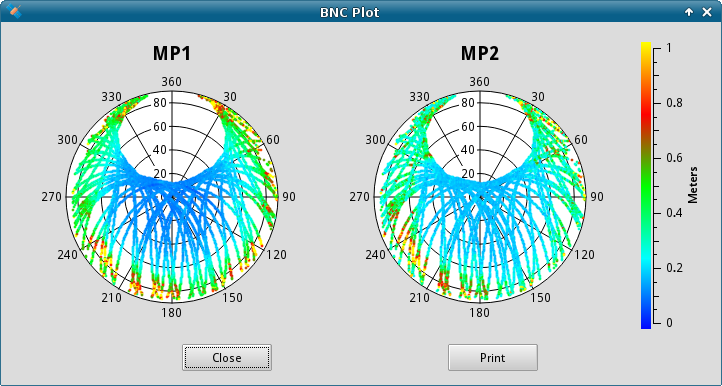722x386 pixels.
Task: Click the 80 elevation label on MP1
Action: tap(159, 103)
